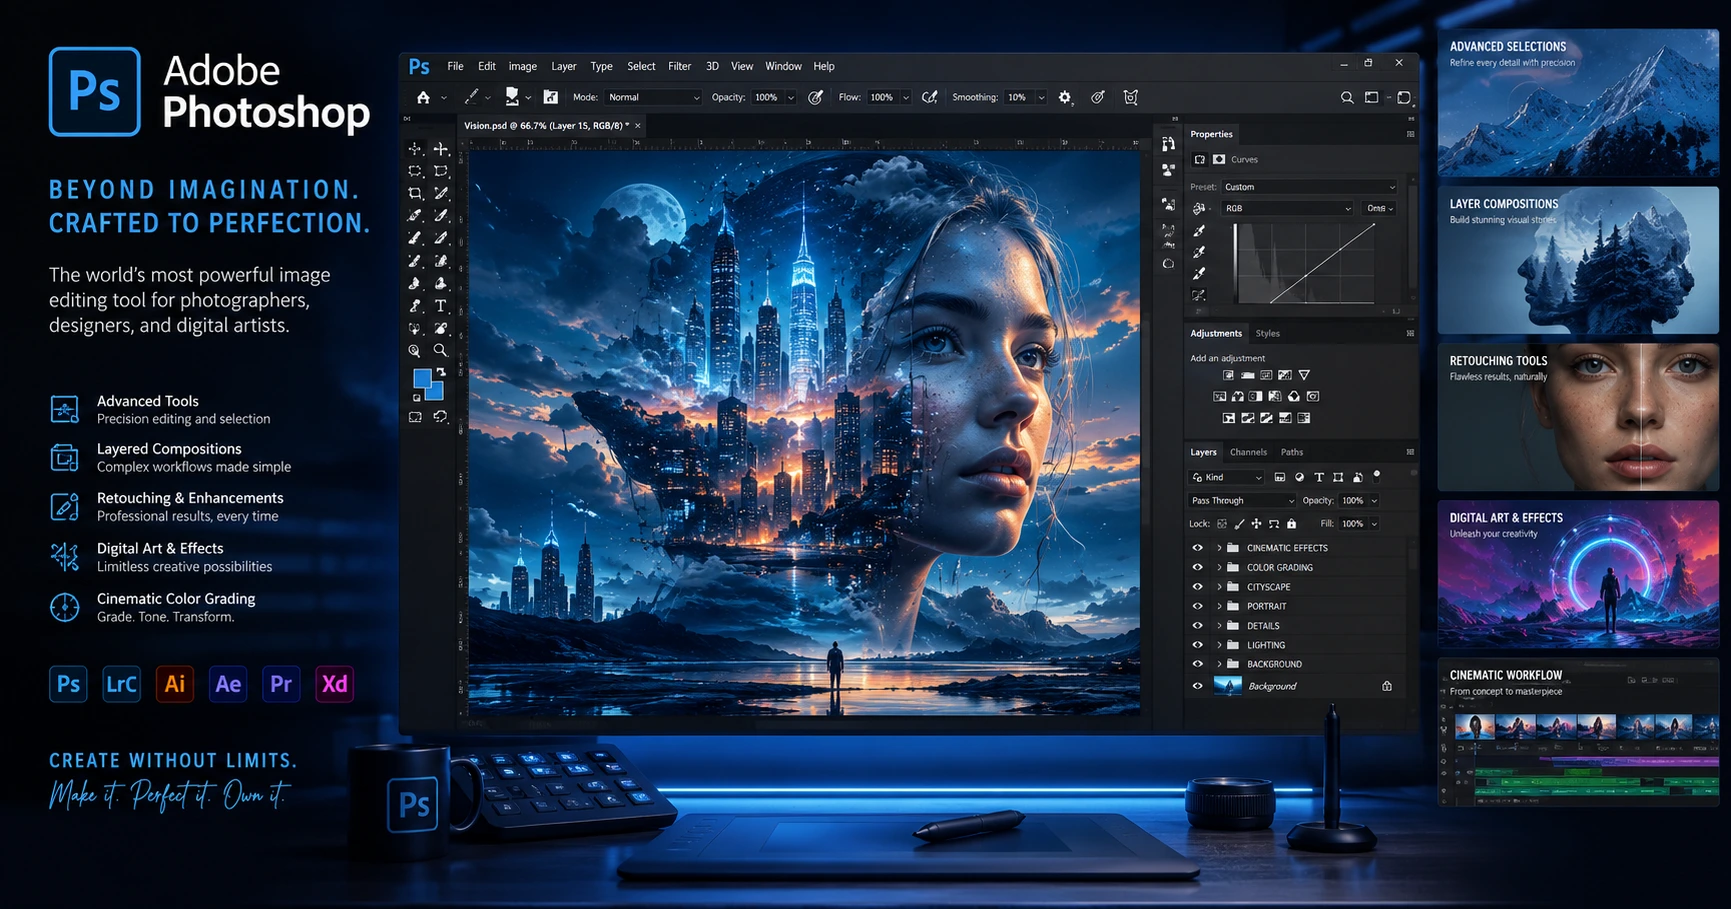The width and height of the screenshot is (1731, 909).
Task: Open the Mode dropdown showing Normal
Action: point(654,97)
